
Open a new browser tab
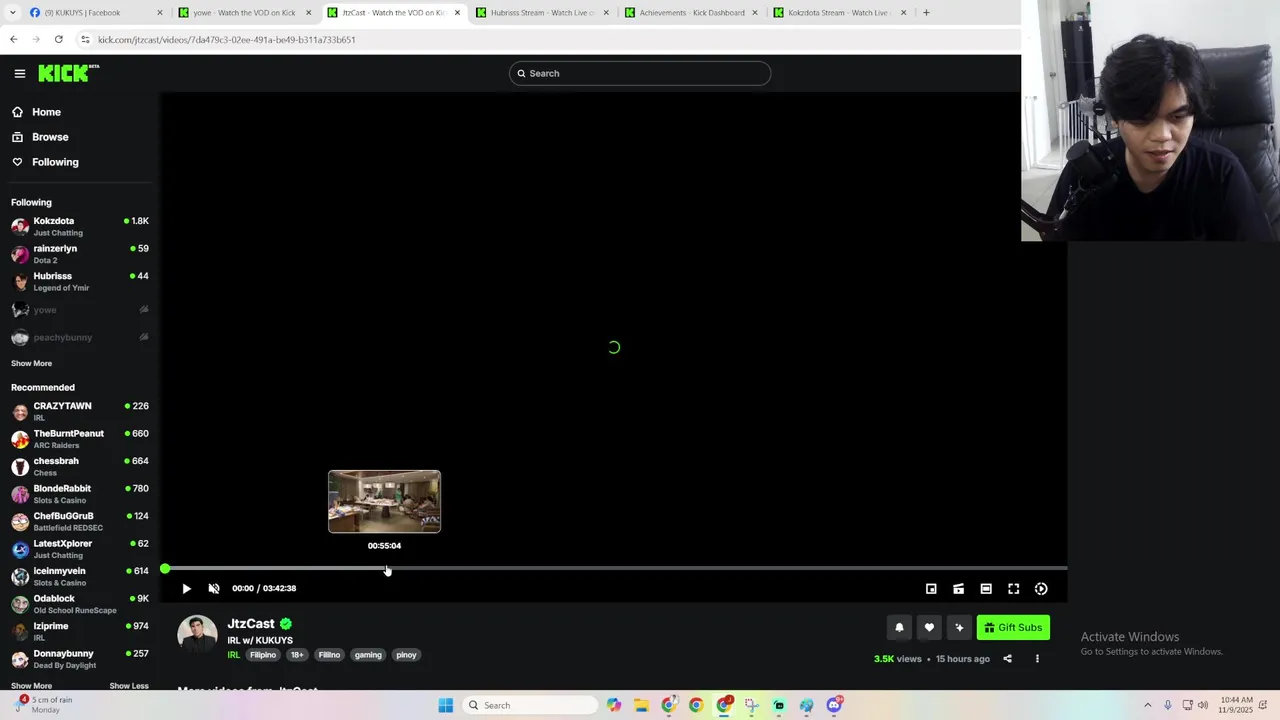(926, 13)
